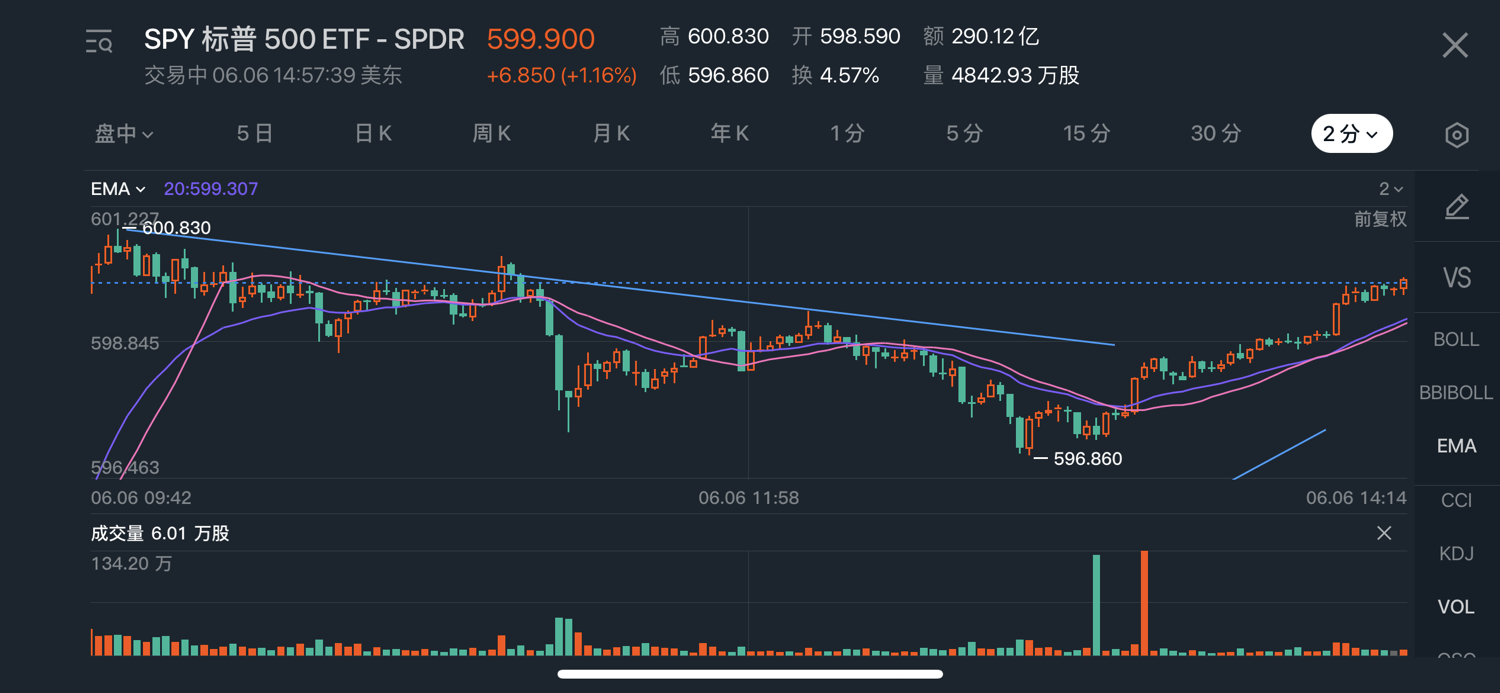Click the 06.06 11:58 time label
Viewport: 1500px width, 693px height.
click(x=748, y=497)
